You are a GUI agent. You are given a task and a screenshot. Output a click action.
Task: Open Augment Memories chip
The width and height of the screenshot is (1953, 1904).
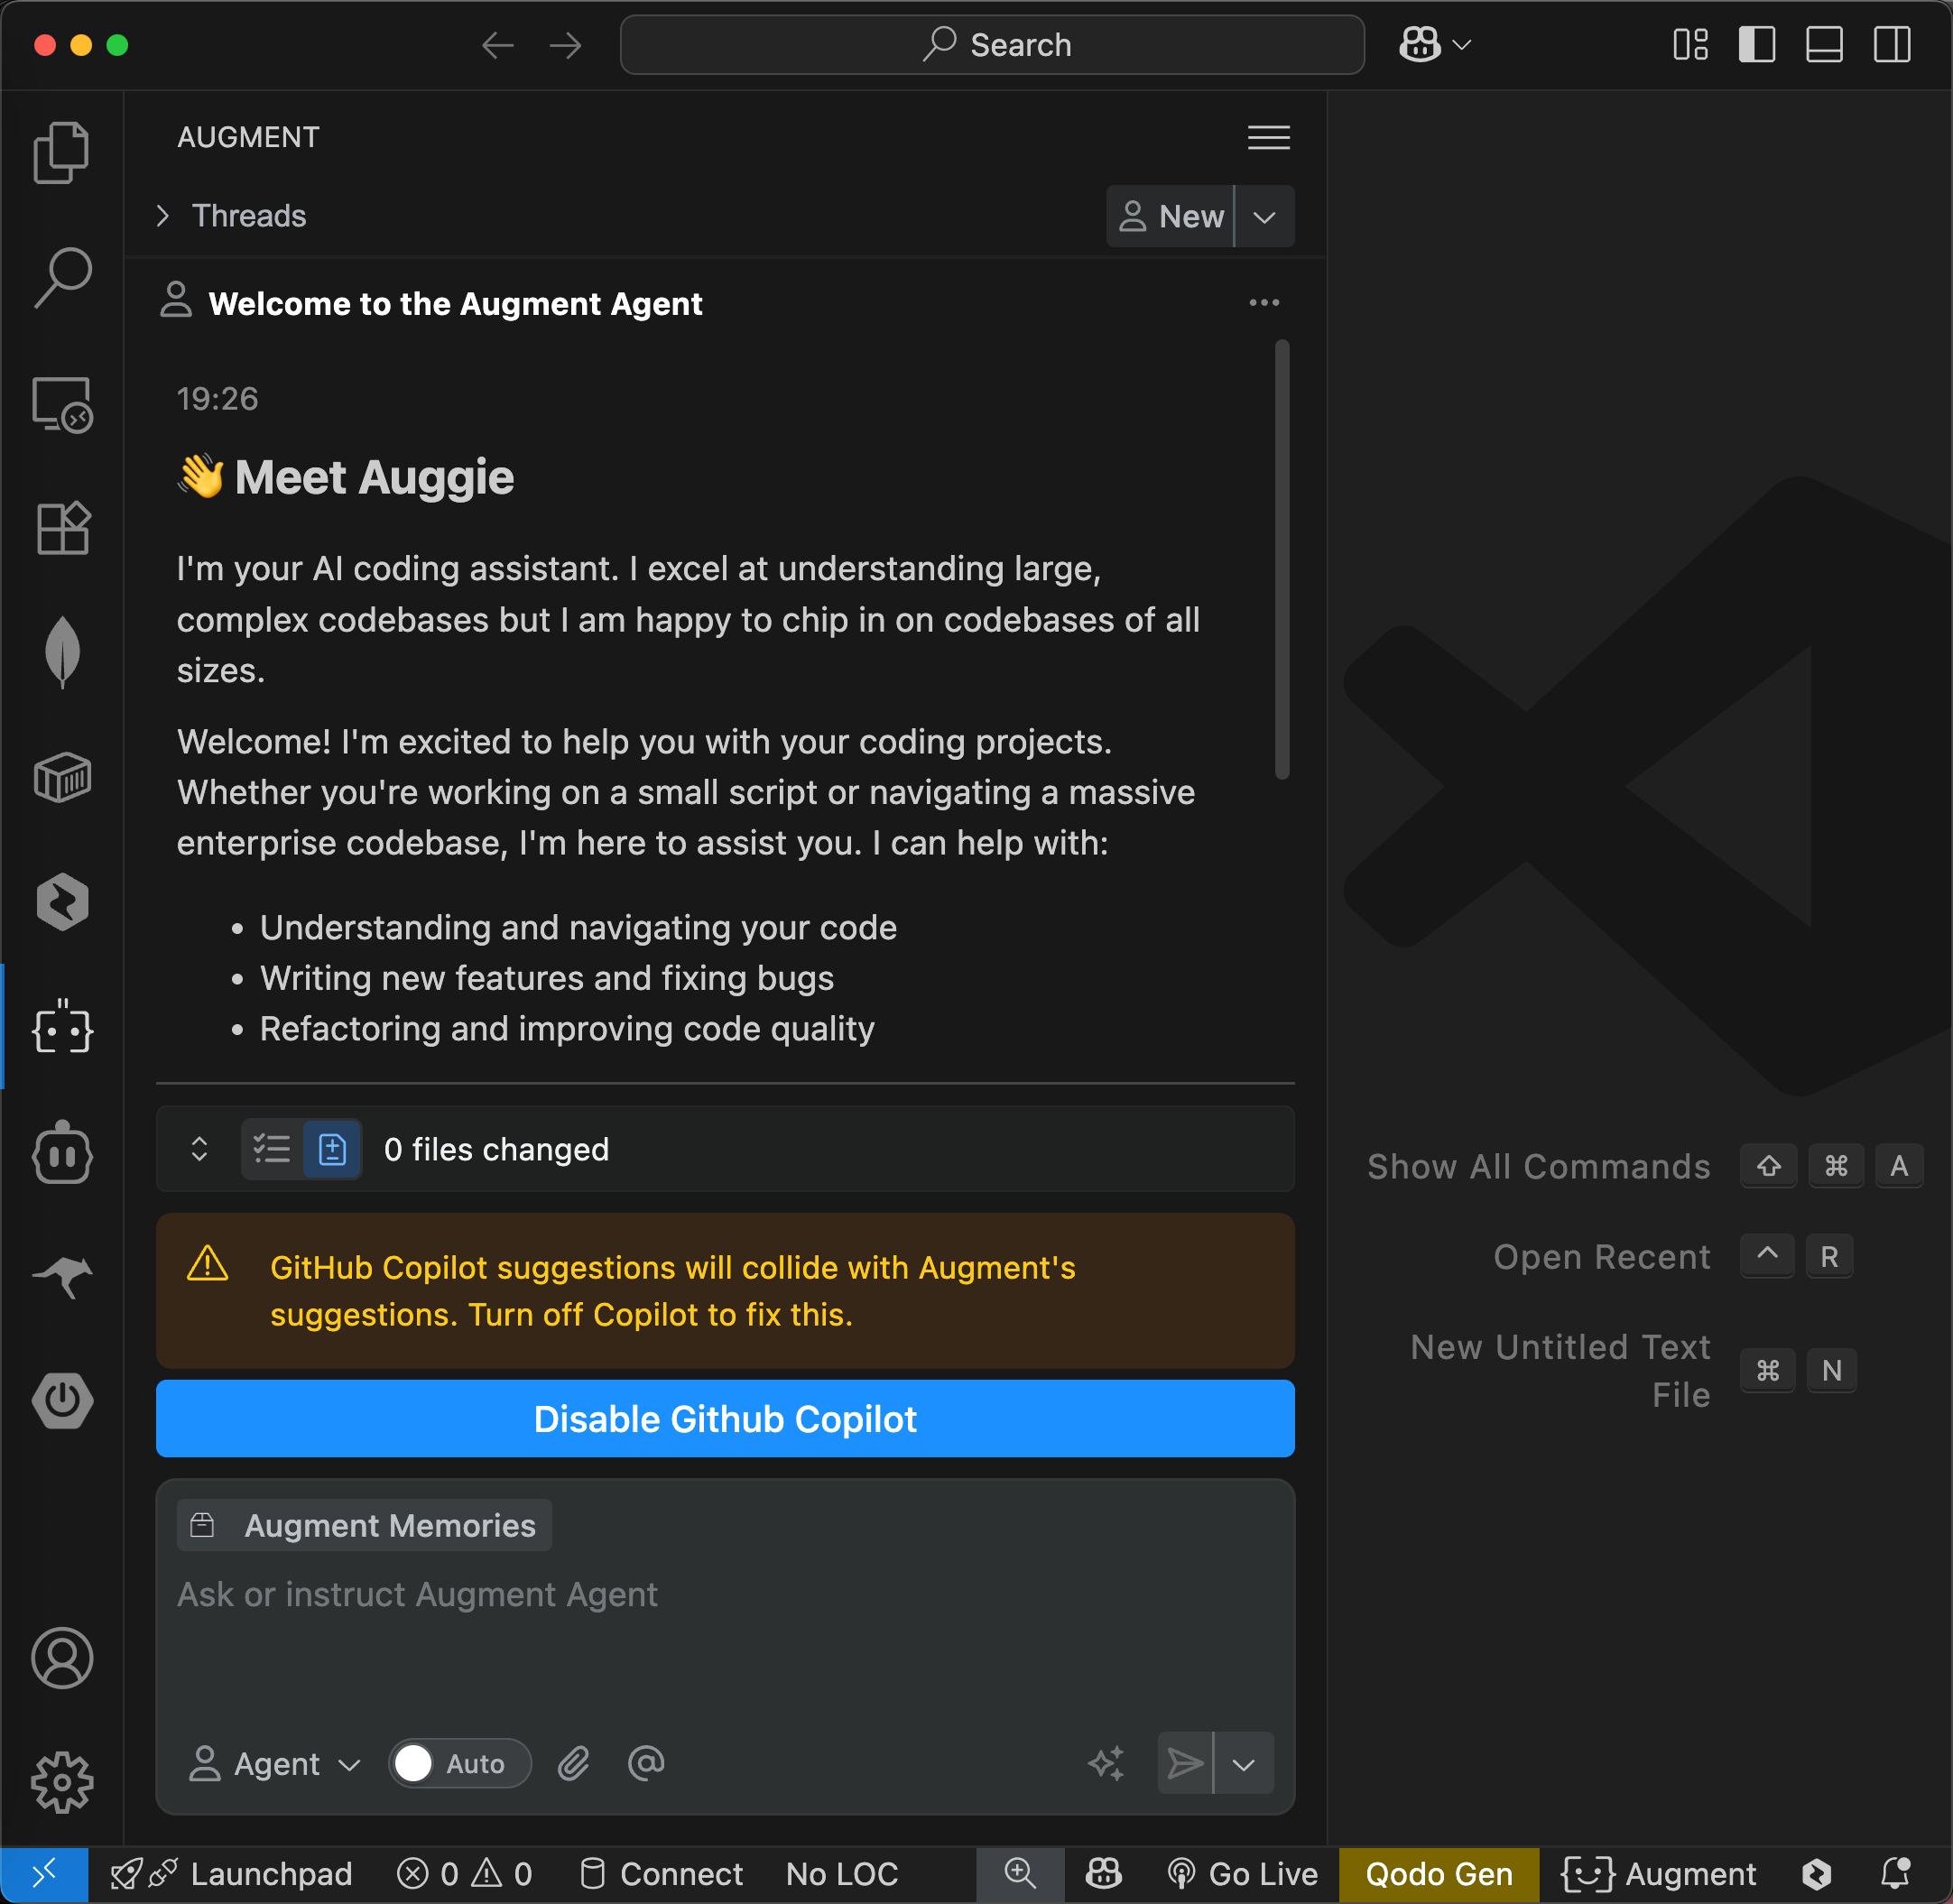tap(364, 1525)
